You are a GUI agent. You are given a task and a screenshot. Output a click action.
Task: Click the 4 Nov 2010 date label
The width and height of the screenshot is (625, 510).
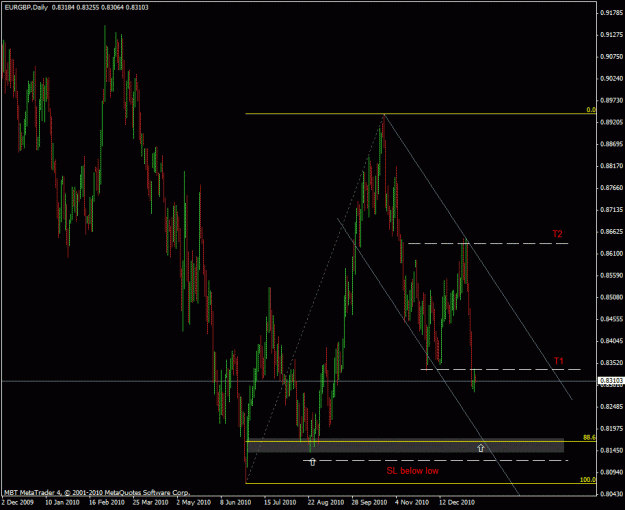[412, 502]
